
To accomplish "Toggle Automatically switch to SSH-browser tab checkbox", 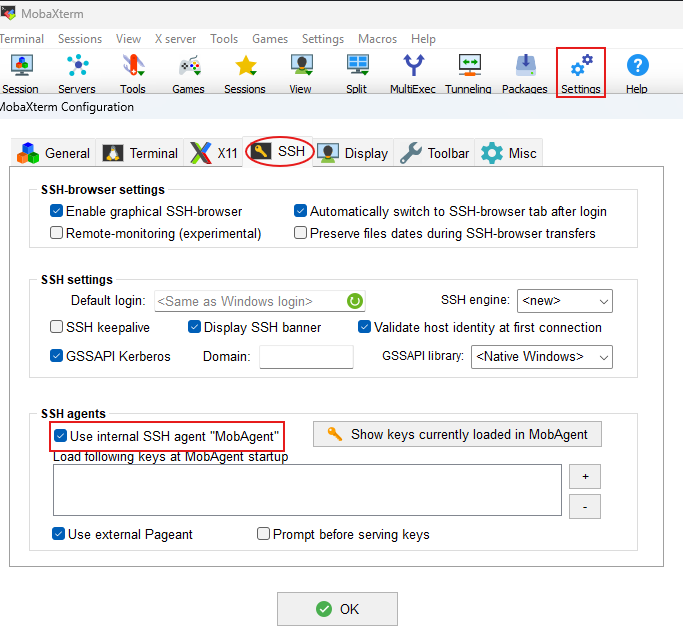I will [x=301, y=211].
